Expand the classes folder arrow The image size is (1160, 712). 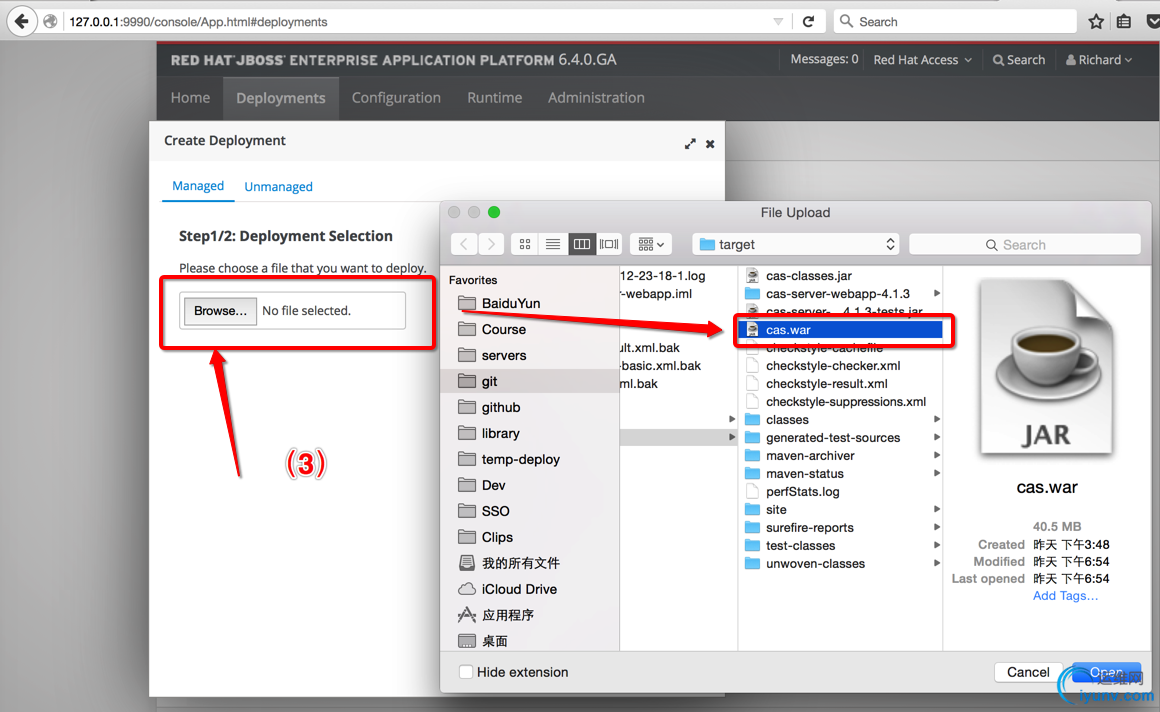click(937, 420)
